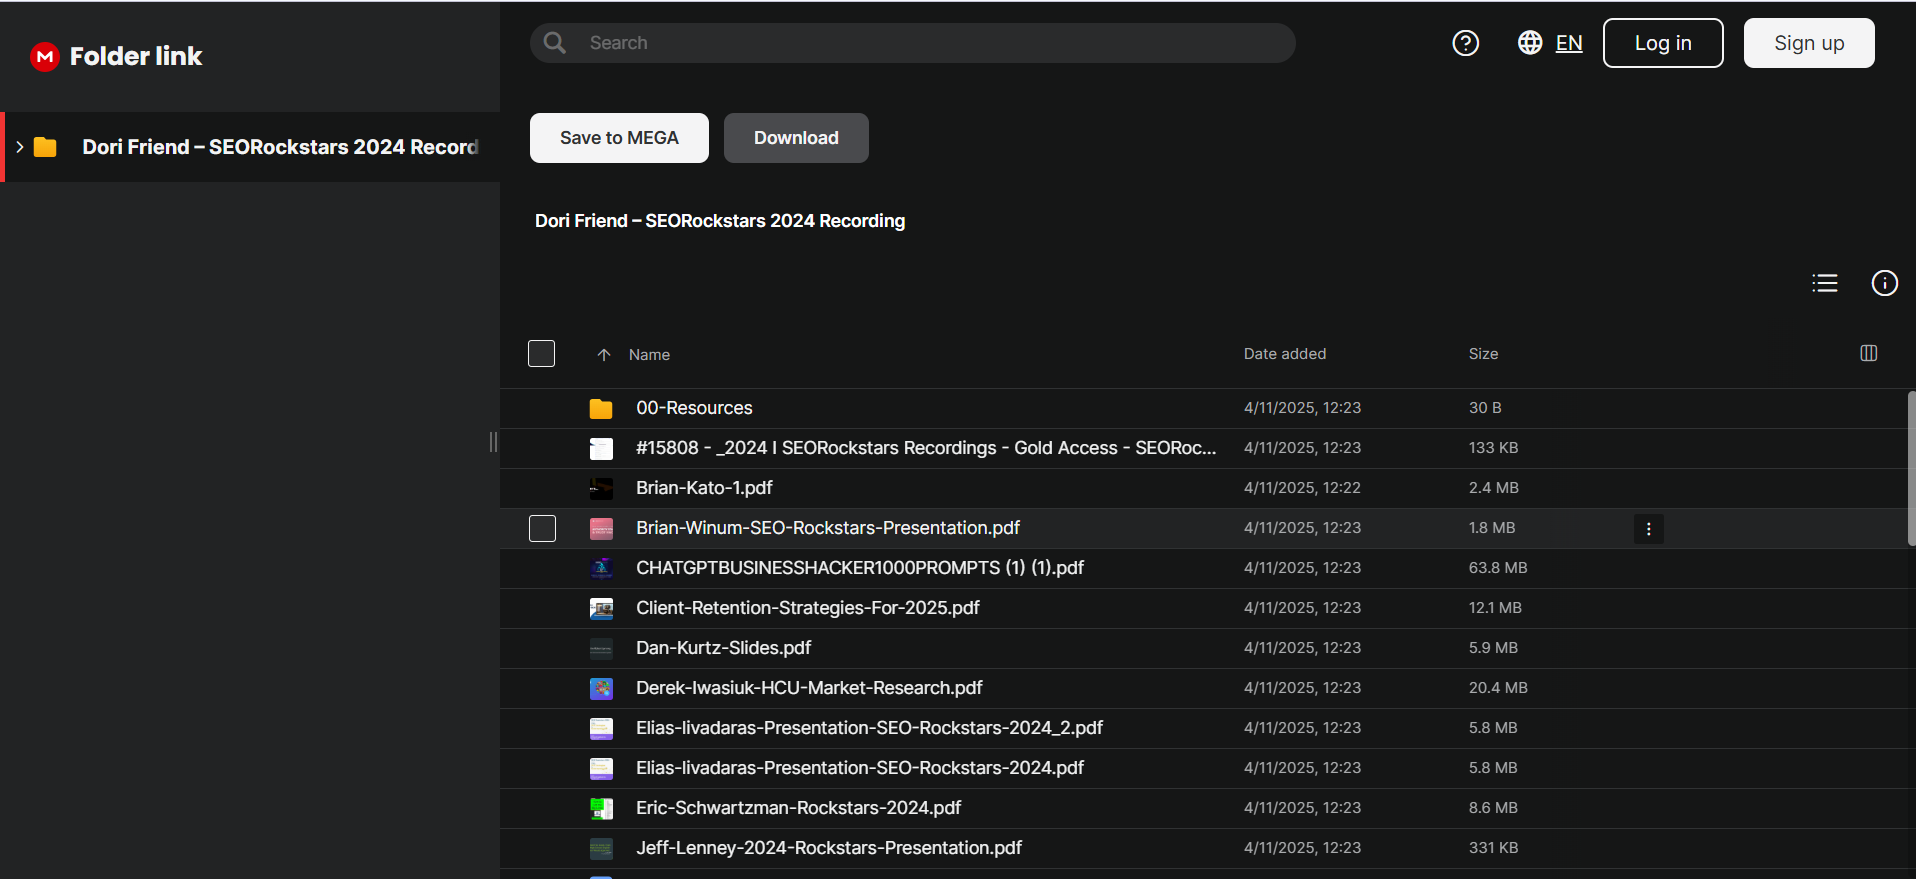Select Jeff-Lenney-2024-Rockstars-Presentation.pdf name
Image resolution: width=1916 pixels, height=879 pixels.
(829, 848)
